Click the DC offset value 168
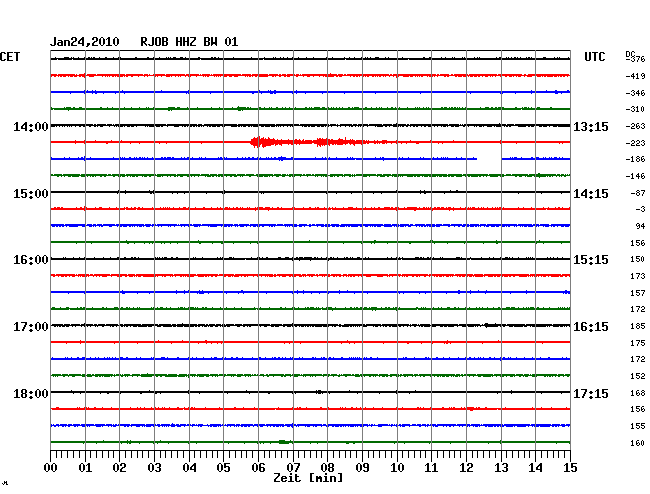This screenshot has width=650, height=494. tap(638, 393)
